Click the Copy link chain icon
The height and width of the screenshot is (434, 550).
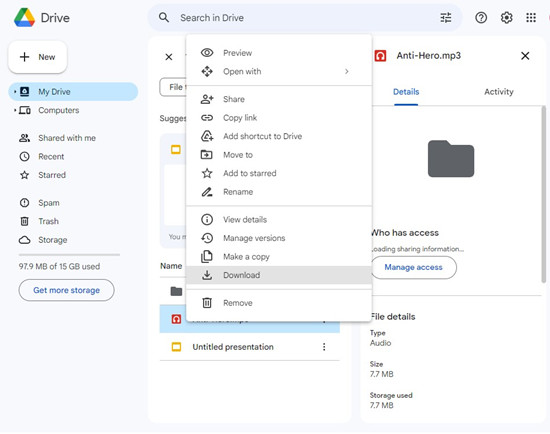coord(207,118)
